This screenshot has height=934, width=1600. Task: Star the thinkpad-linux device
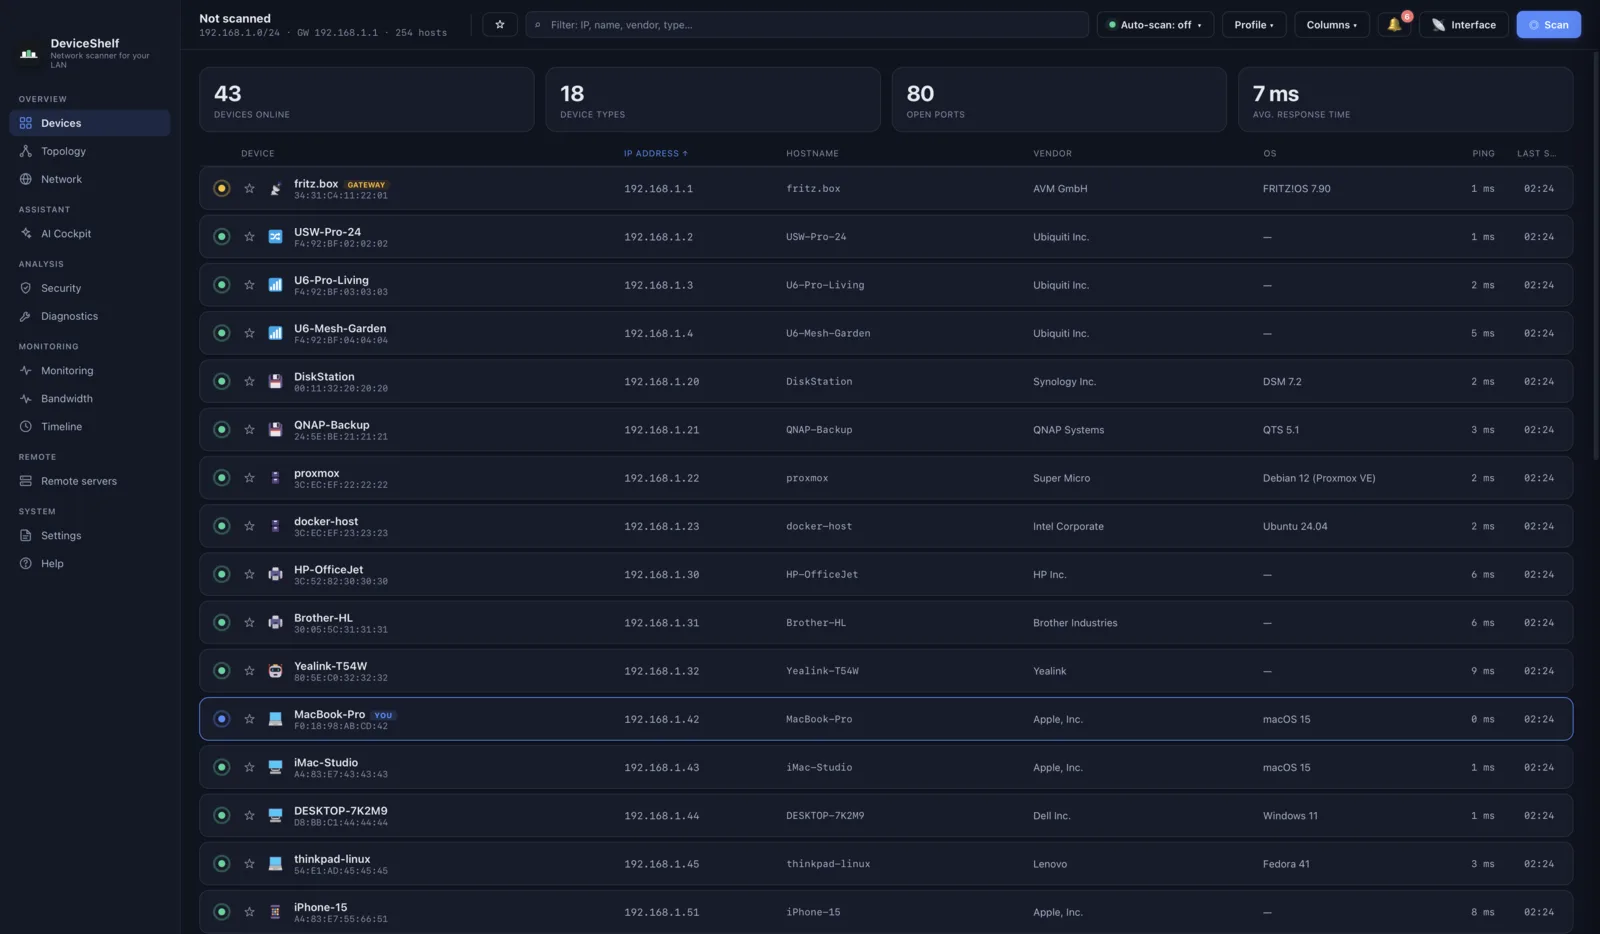[249, 864]
